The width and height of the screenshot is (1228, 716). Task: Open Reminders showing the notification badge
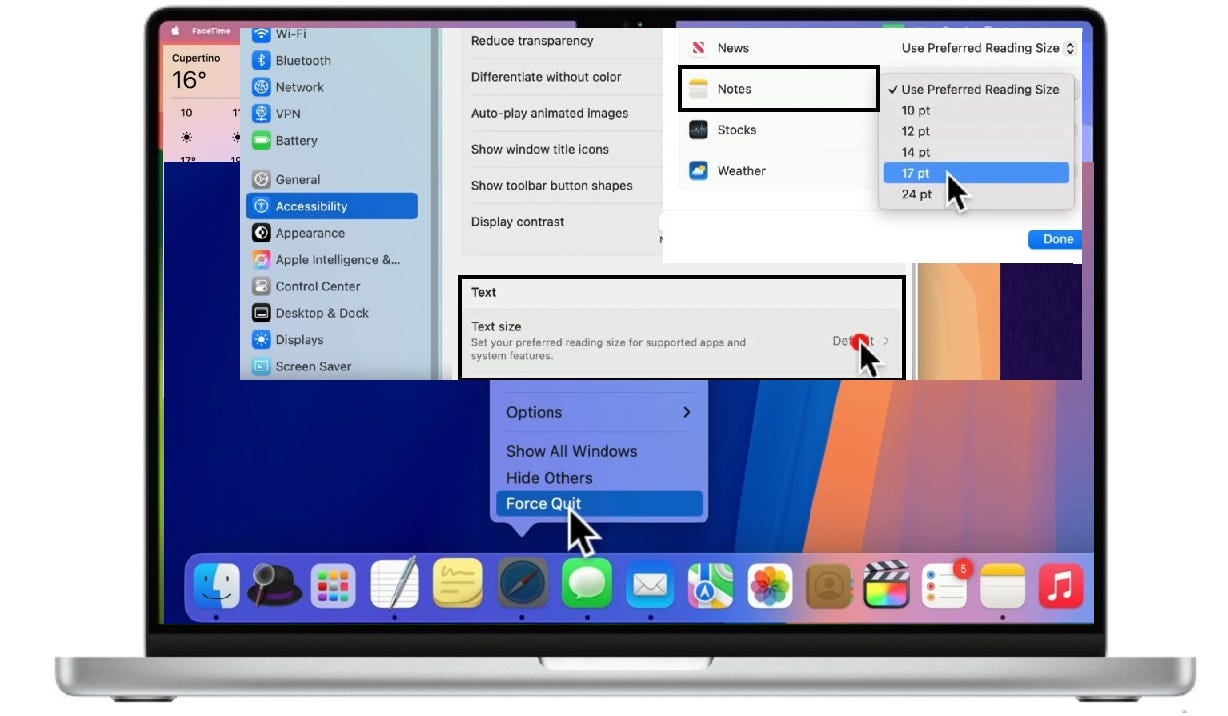click(x=944, y=587)
